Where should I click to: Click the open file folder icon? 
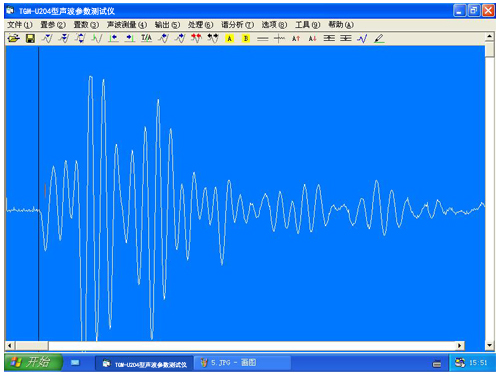(14, 38)
